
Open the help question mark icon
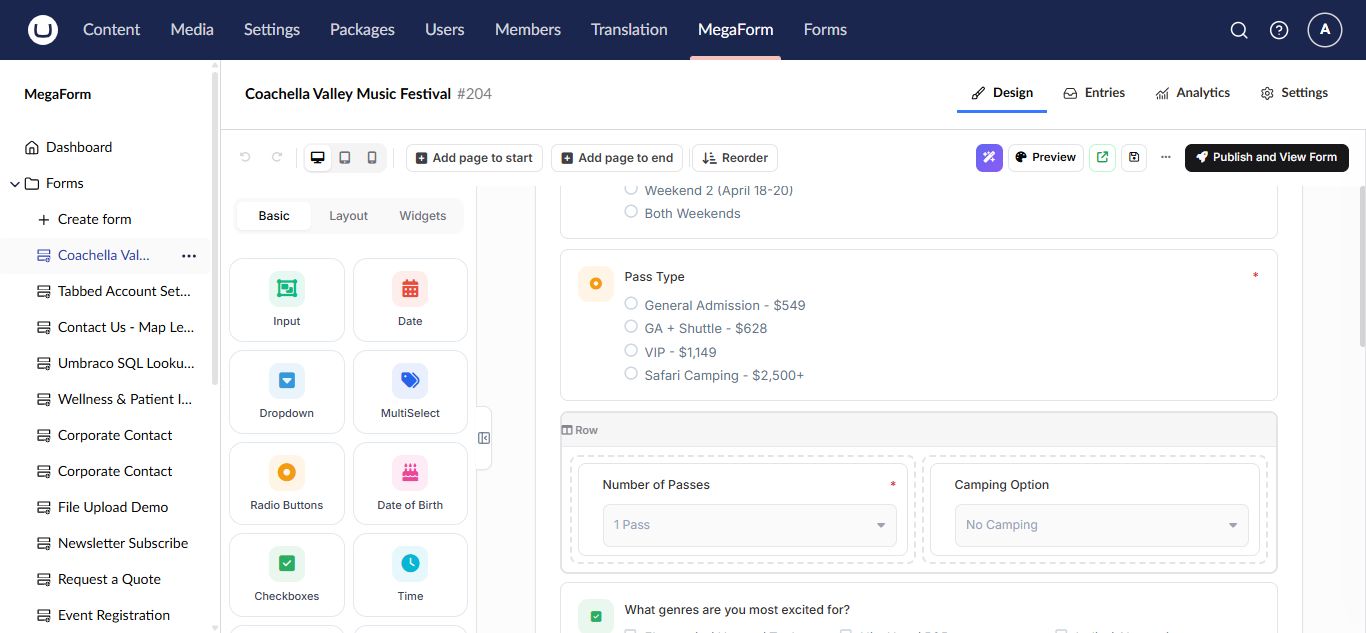(x=1279, y=30)
